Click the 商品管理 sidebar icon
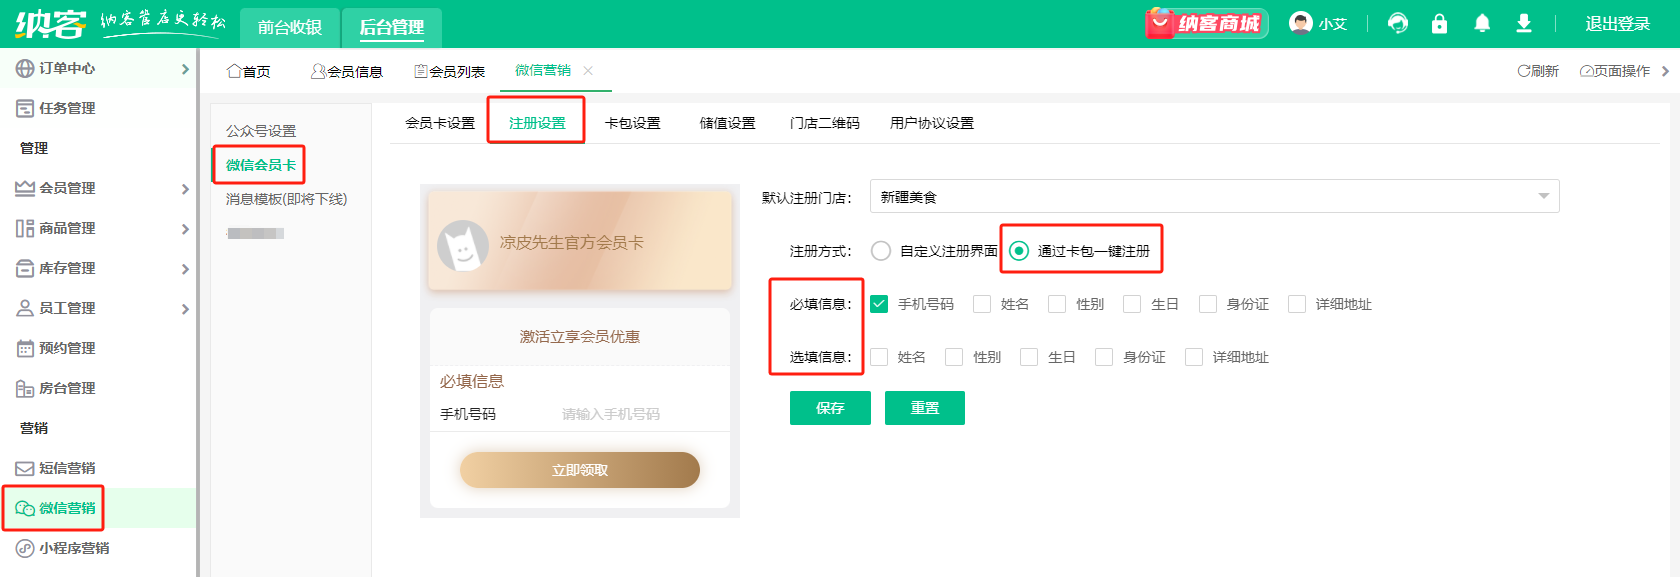The height and width of the screenshot is (577, 1680). tap(25, 228)
